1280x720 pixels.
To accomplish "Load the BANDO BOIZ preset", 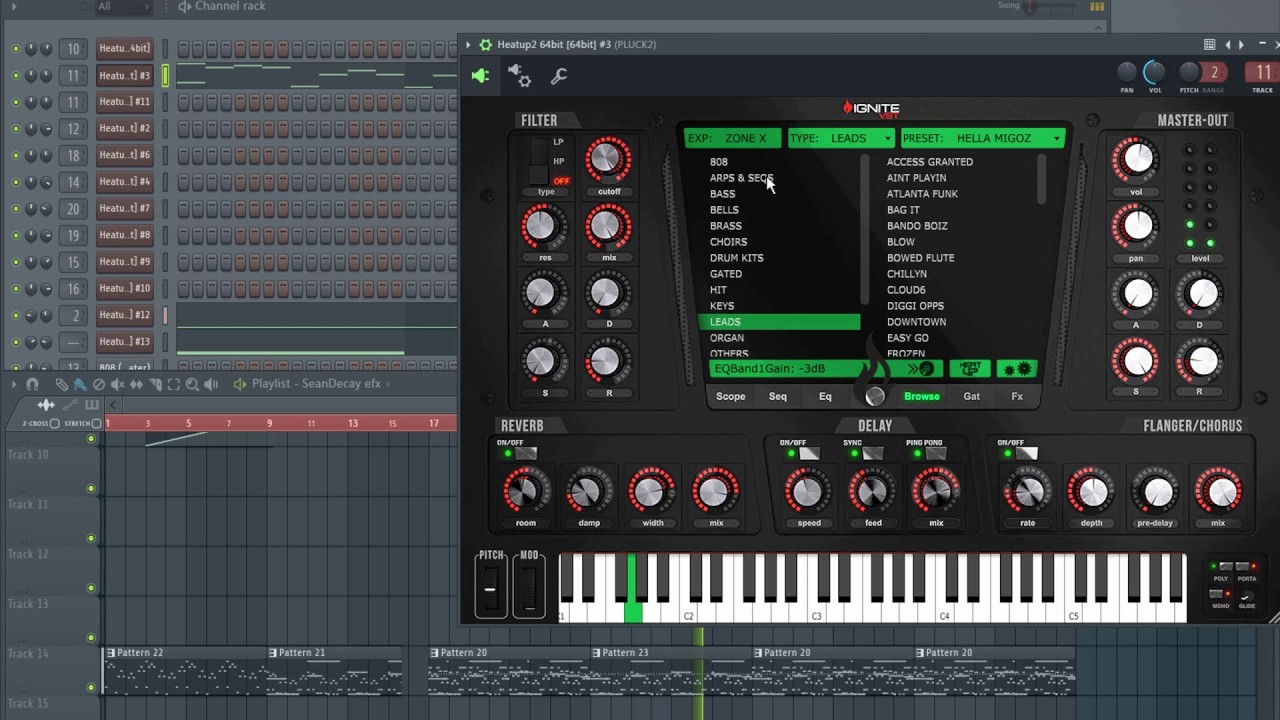I will tap(917, 226).
